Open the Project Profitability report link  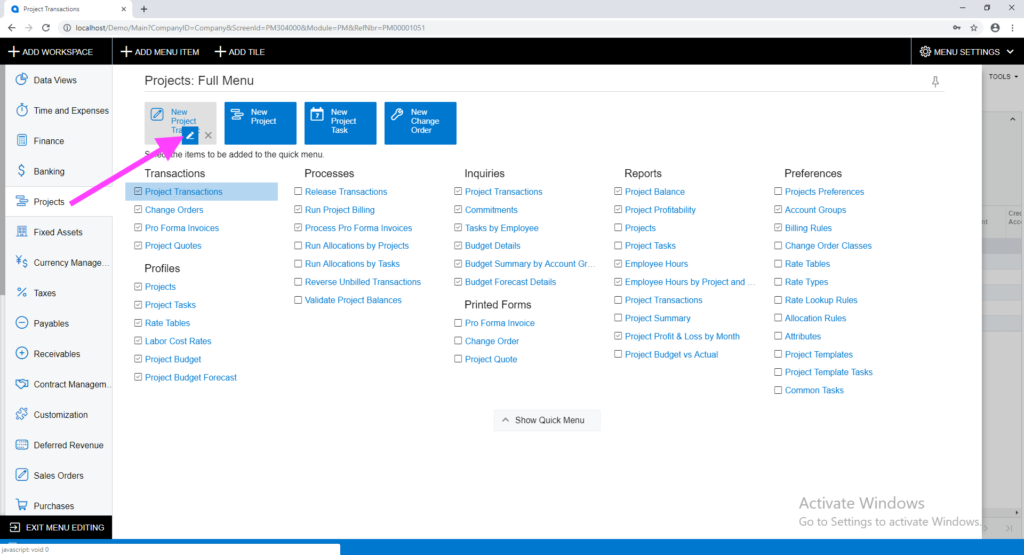(660, 210)
